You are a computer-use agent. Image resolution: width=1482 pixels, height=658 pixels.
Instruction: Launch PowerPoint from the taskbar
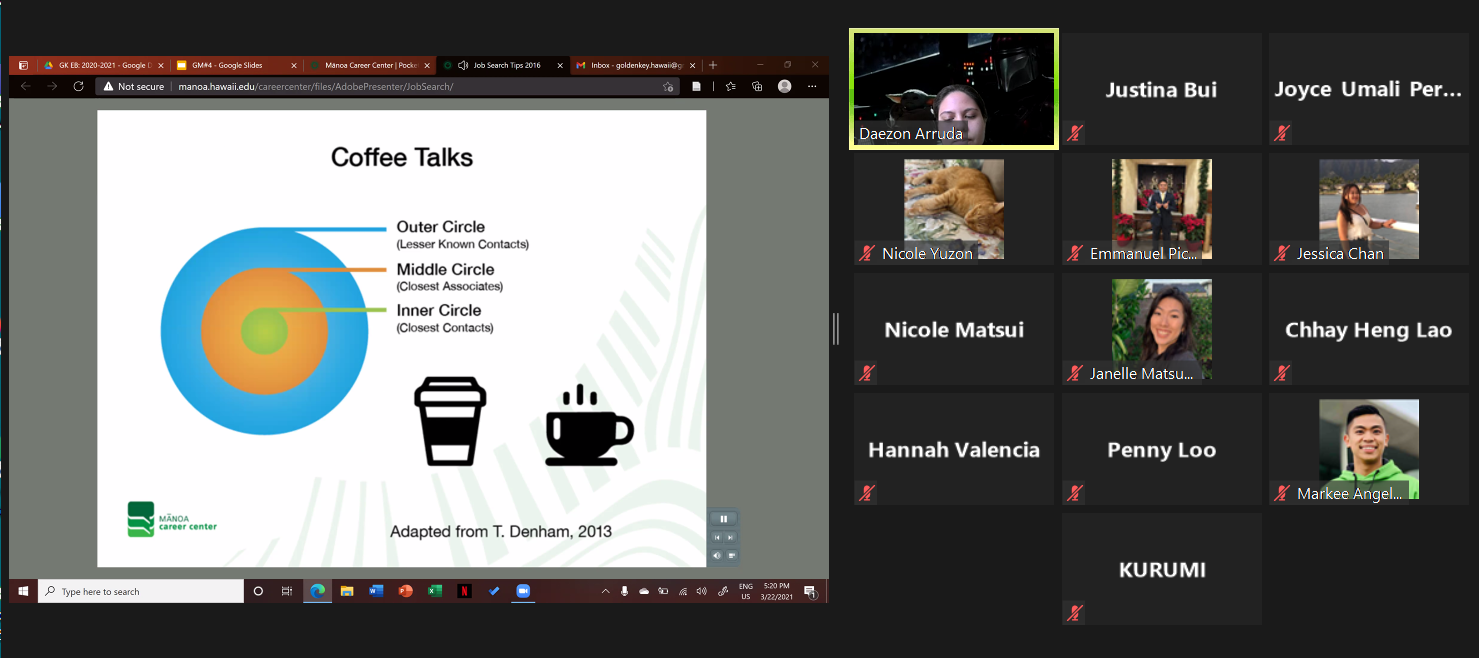tap(405, 591)
